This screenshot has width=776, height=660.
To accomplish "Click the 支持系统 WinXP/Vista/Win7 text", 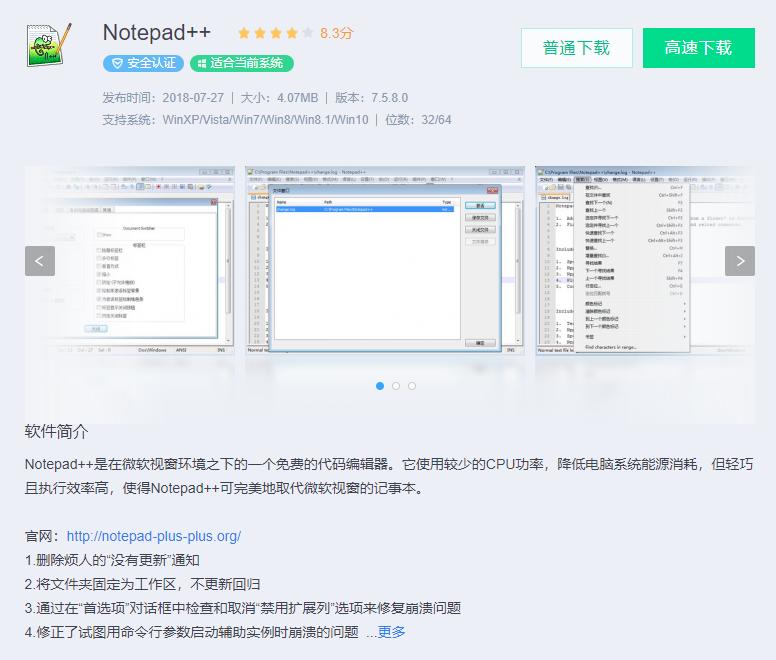I will (235, 120).
